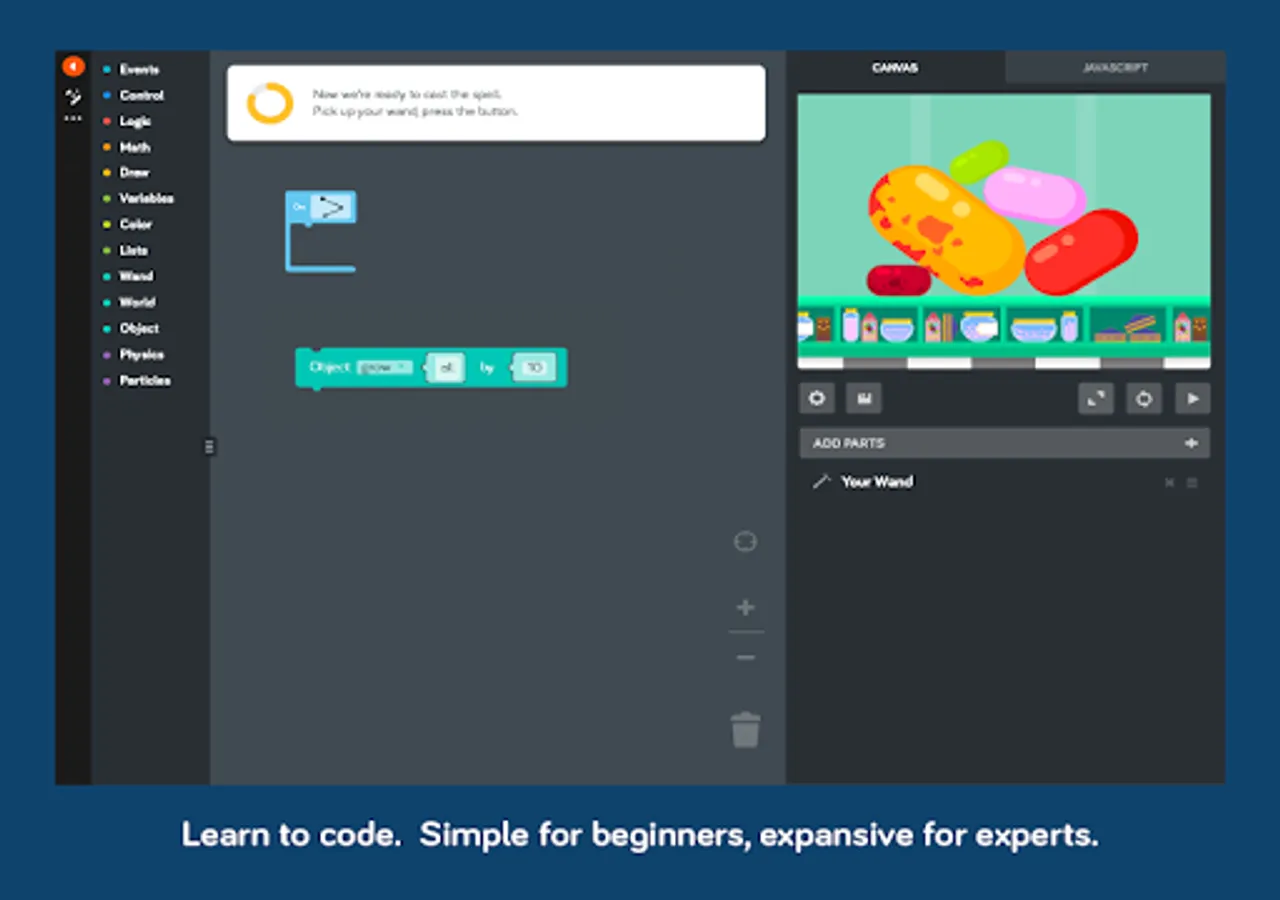Viewport: 1280px width, 900px height.
Task: Open the Draw block category
Action: 134,173
